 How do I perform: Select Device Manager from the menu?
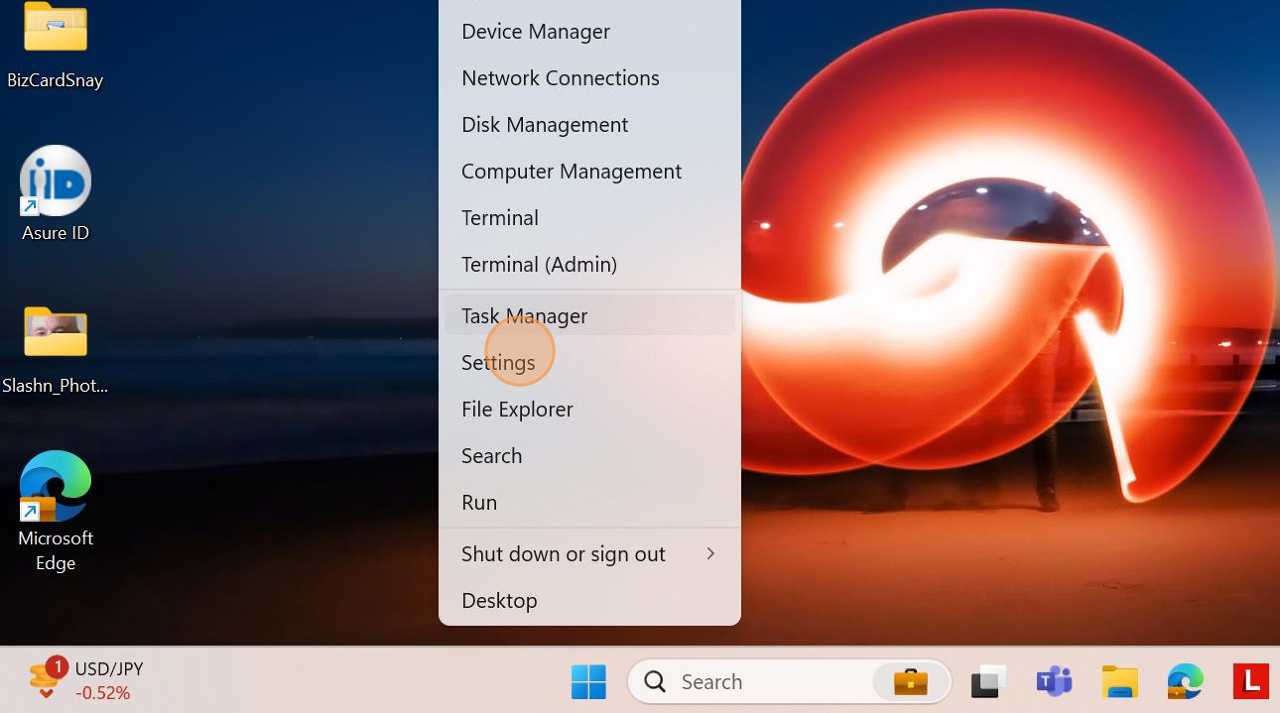pyautogui.click(x=535, y=31)
